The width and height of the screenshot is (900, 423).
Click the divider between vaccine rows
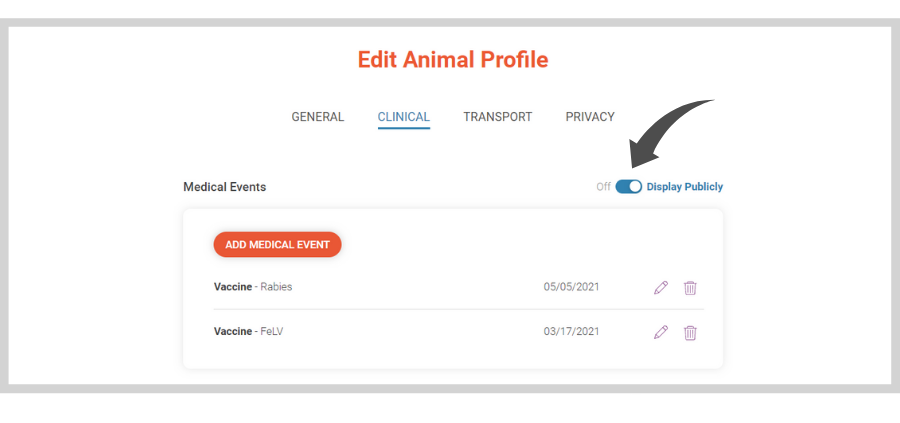click(459, 309)
